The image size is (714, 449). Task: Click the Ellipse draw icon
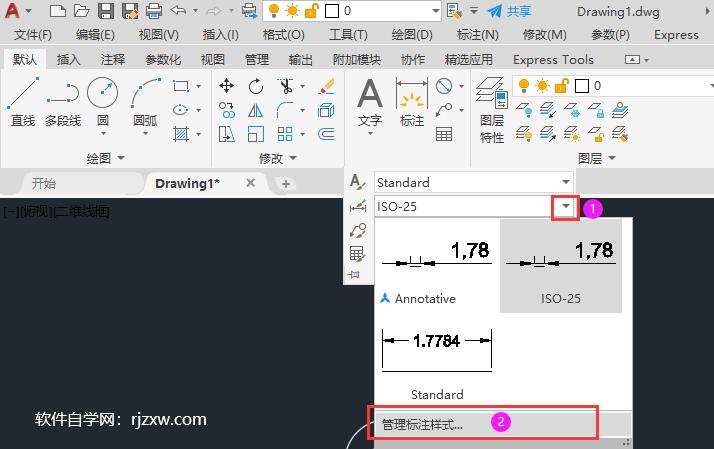[181, 110]
